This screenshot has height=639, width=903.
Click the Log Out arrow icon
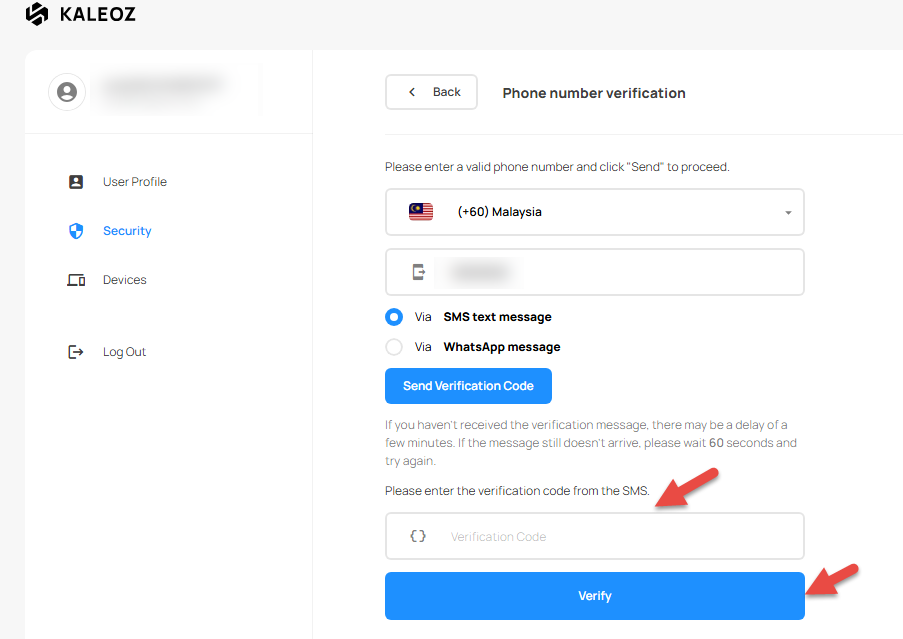pos(76,352)
